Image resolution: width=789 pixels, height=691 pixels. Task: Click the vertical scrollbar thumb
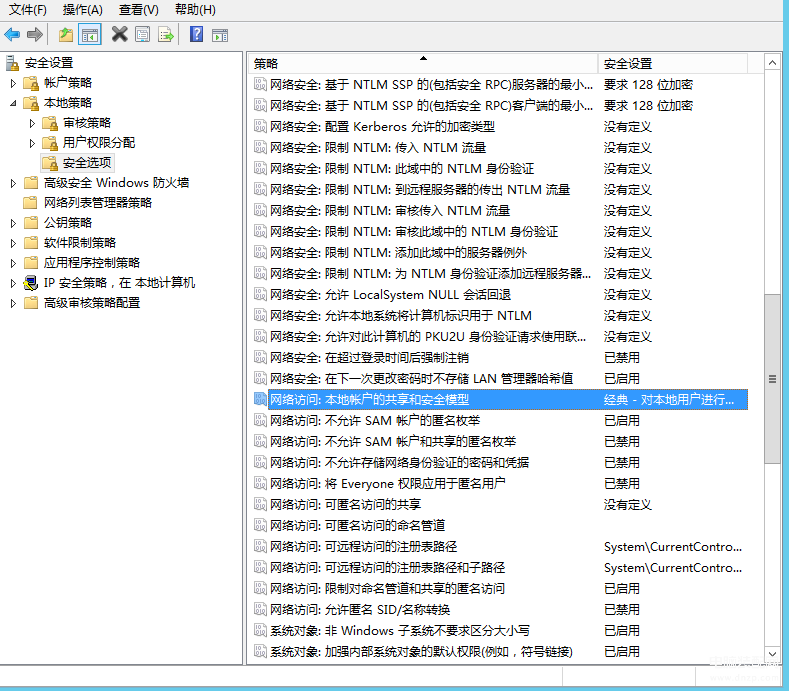[x=772, y=379]
